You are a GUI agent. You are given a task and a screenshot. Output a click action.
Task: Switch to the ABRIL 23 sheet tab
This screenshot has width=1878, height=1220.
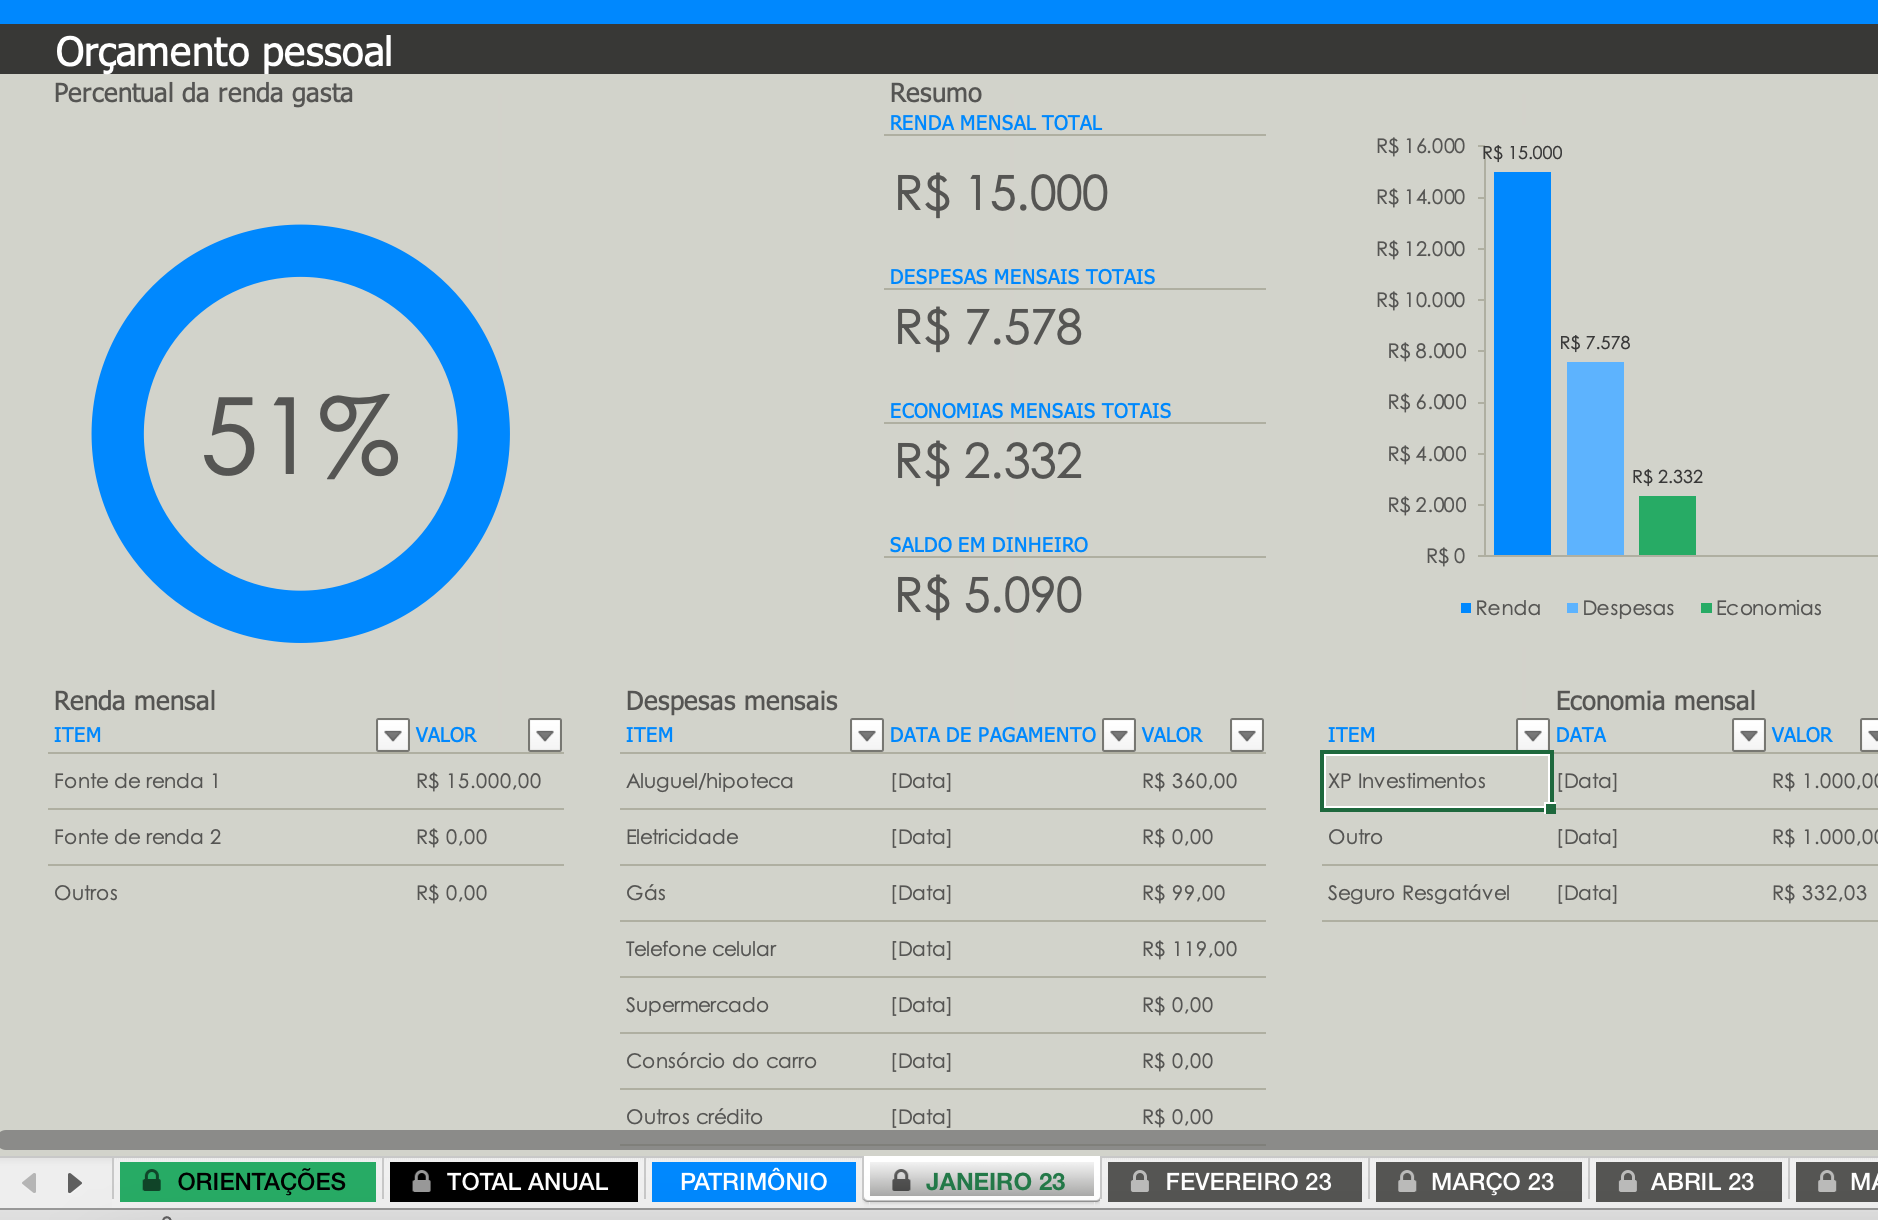point(1689,1182)
